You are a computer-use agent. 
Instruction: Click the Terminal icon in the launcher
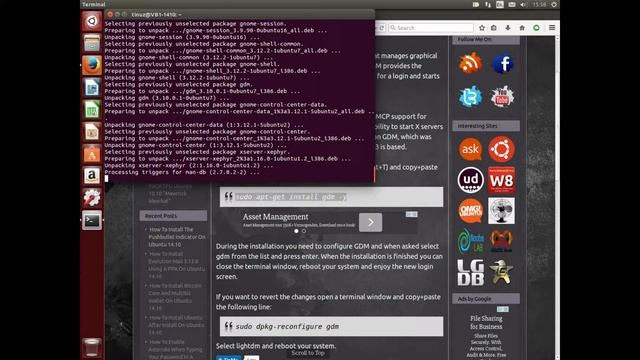(x=92, y=220)
